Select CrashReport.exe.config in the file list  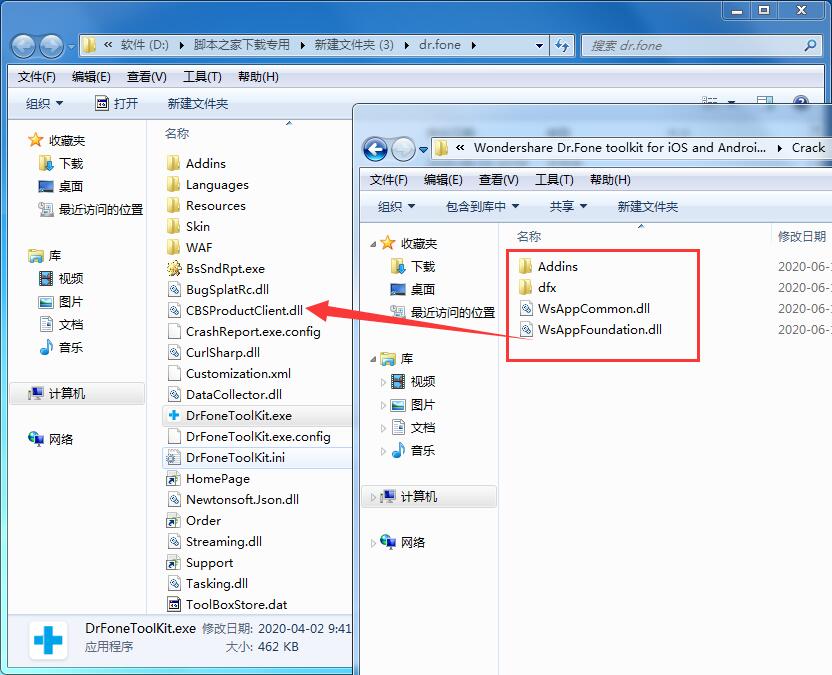(x=253, y=332)
